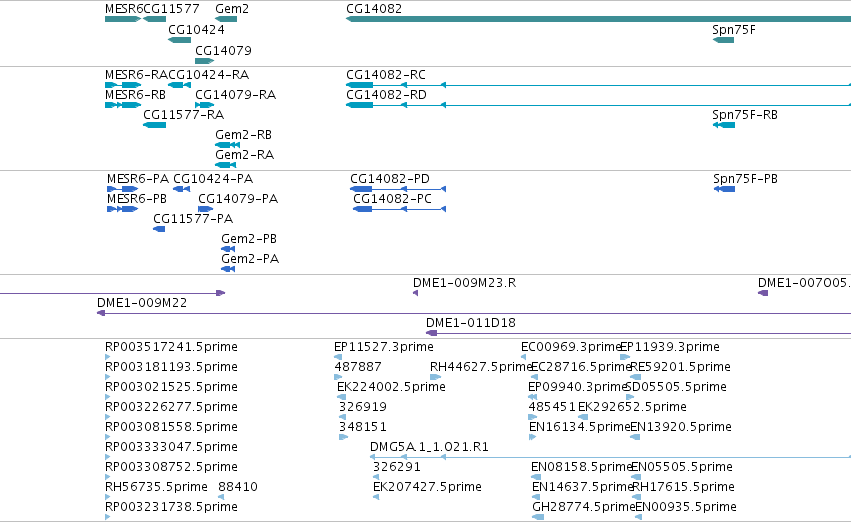Select the RP003231738.5prime EST label

[171, 507]
